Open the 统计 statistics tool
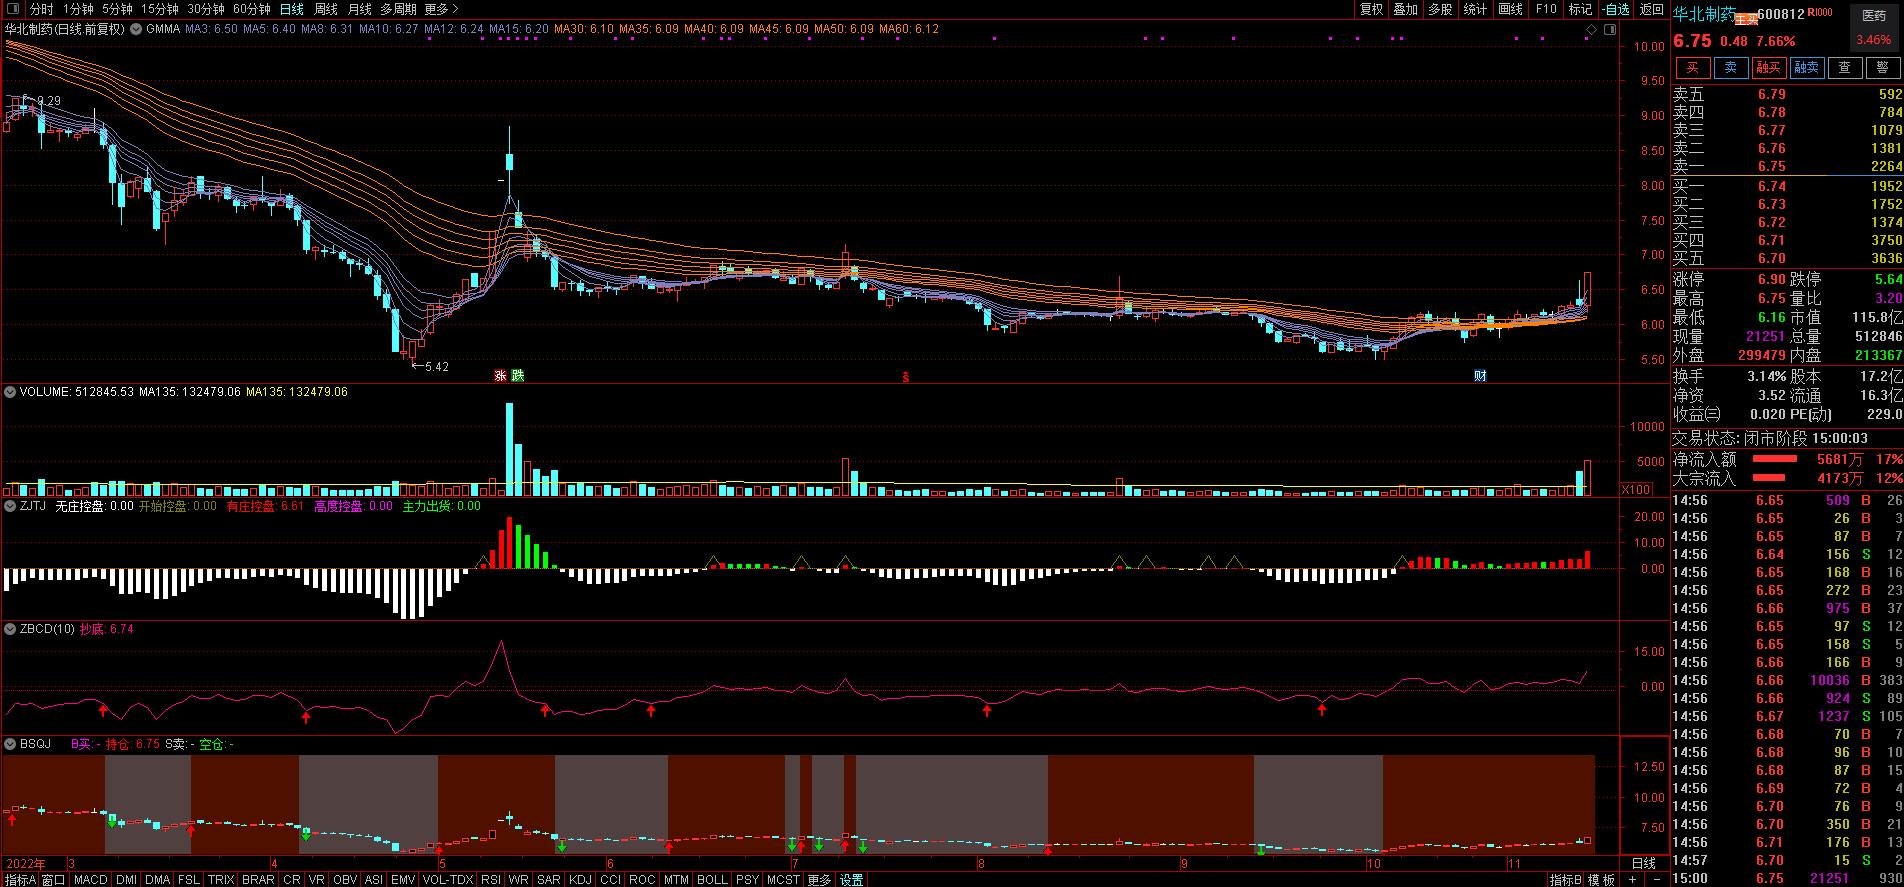This screenshot has width=1904, height=887. (1475, 9)
